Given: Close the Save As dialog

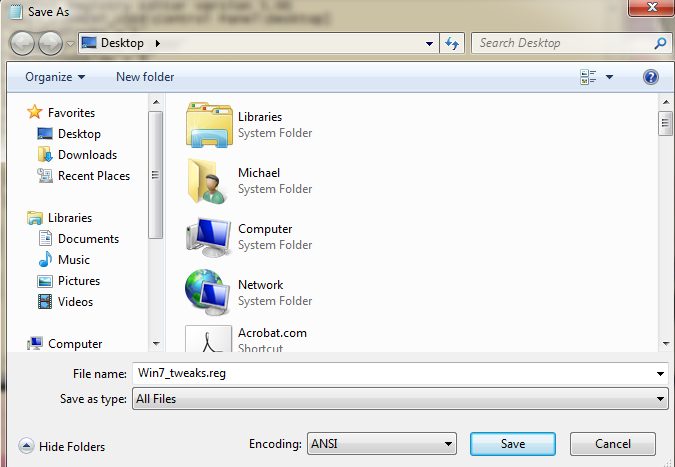Looking at the screenshot, I should point(652,8).
